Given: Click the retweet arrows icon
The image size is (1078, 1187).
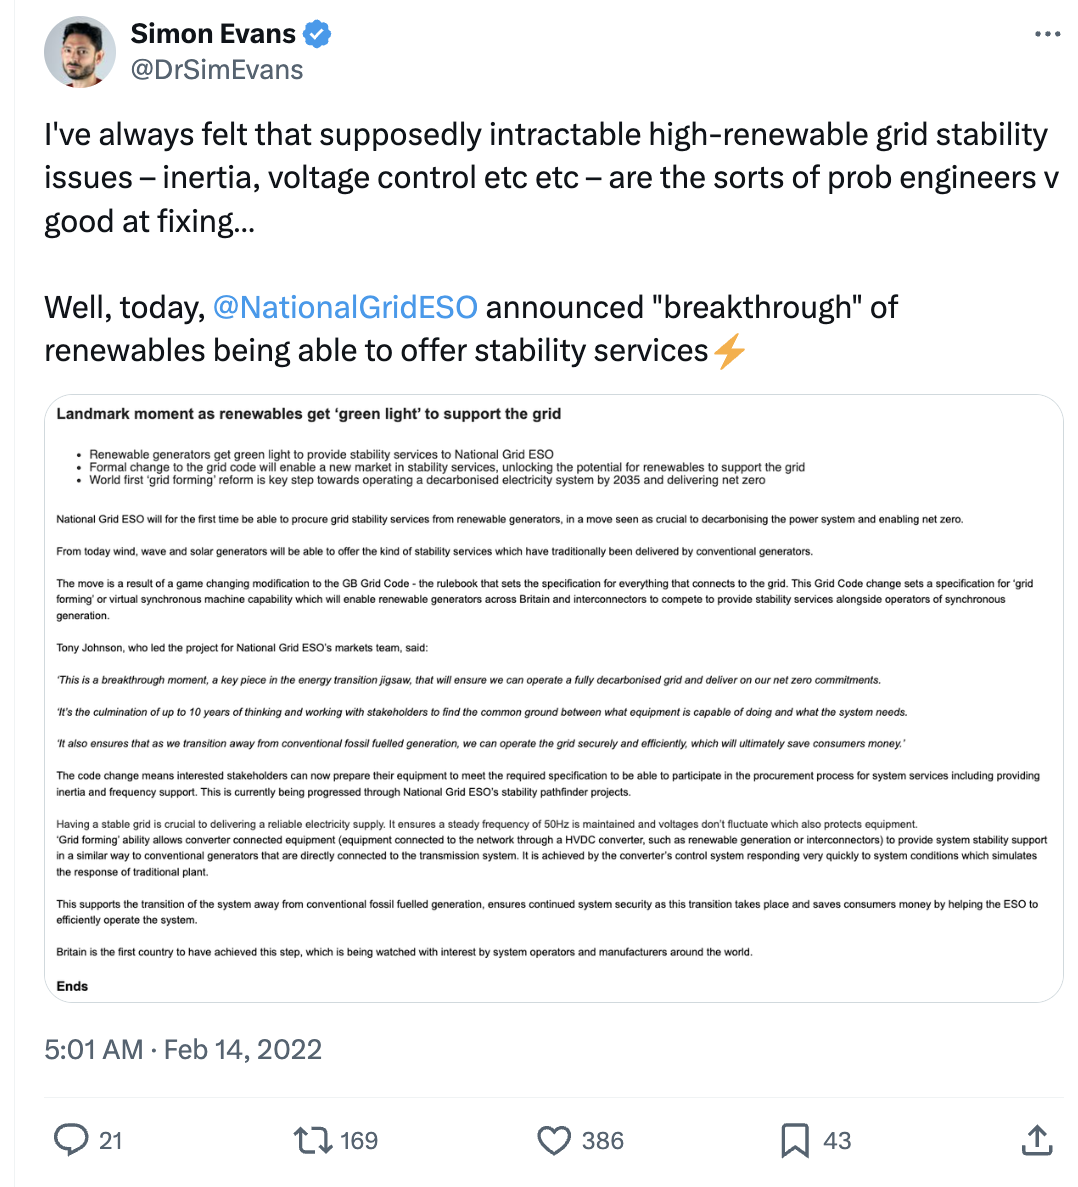Looking at the screenshot, I should (312, 1140).
